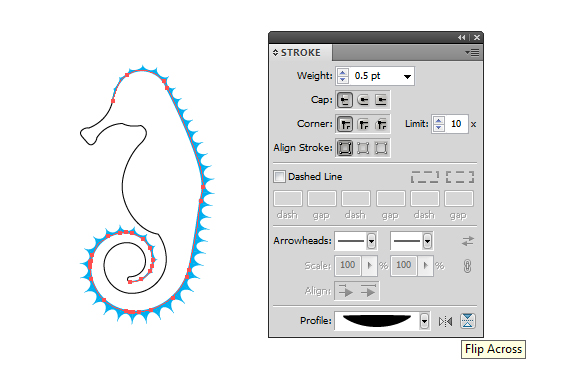Choose the Round Join corner icon
565x387 pixels.
[x=363, y=124]
